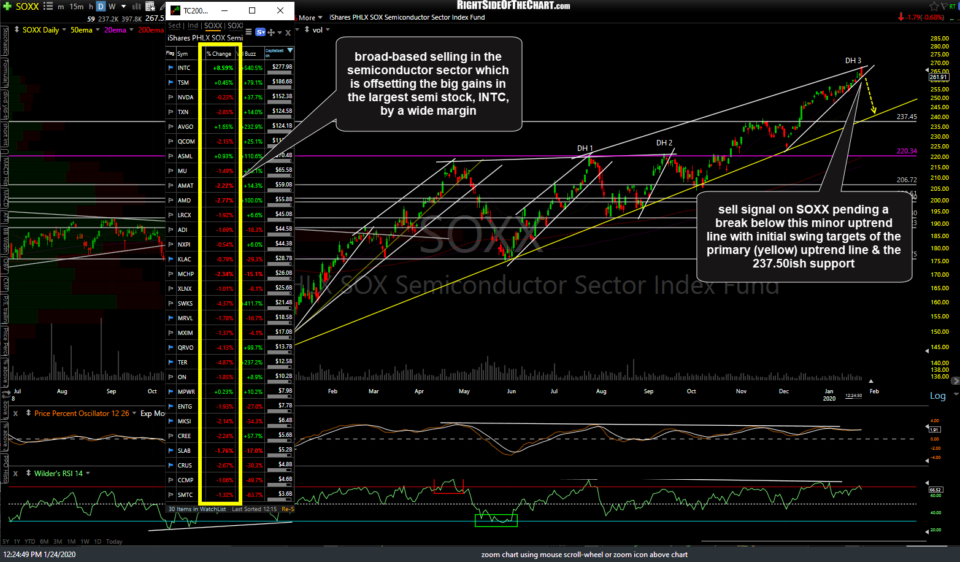
Task: Remove Price Percent Oscillator pane with X
Action: tap(15, 413)
